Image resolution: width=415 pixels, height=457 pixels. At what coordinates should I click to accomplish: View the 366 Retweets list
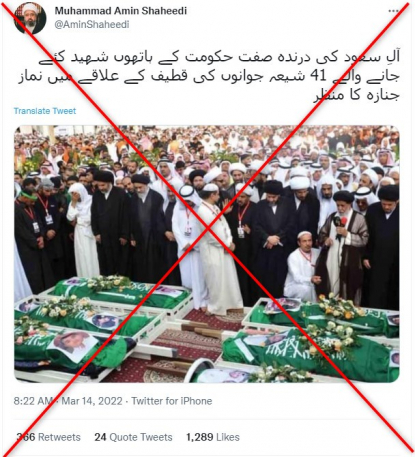pyautogui.click(x=49, y=437)
